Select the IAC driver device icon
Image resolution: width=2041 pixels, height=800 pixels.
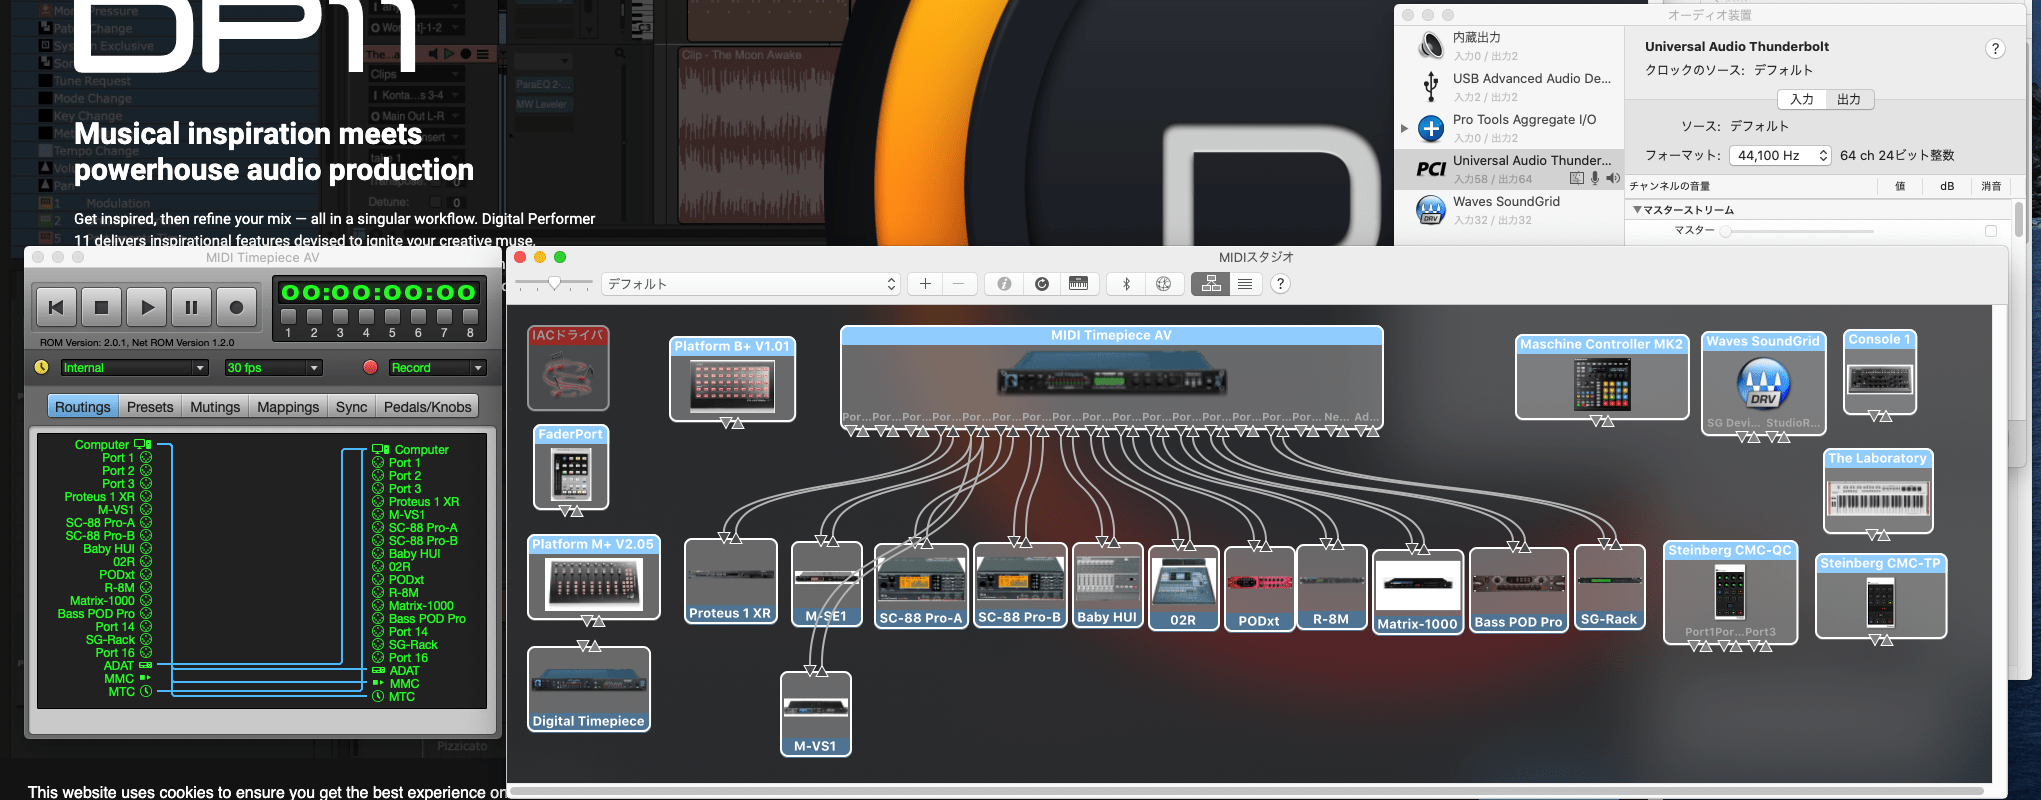pos(568,368)
